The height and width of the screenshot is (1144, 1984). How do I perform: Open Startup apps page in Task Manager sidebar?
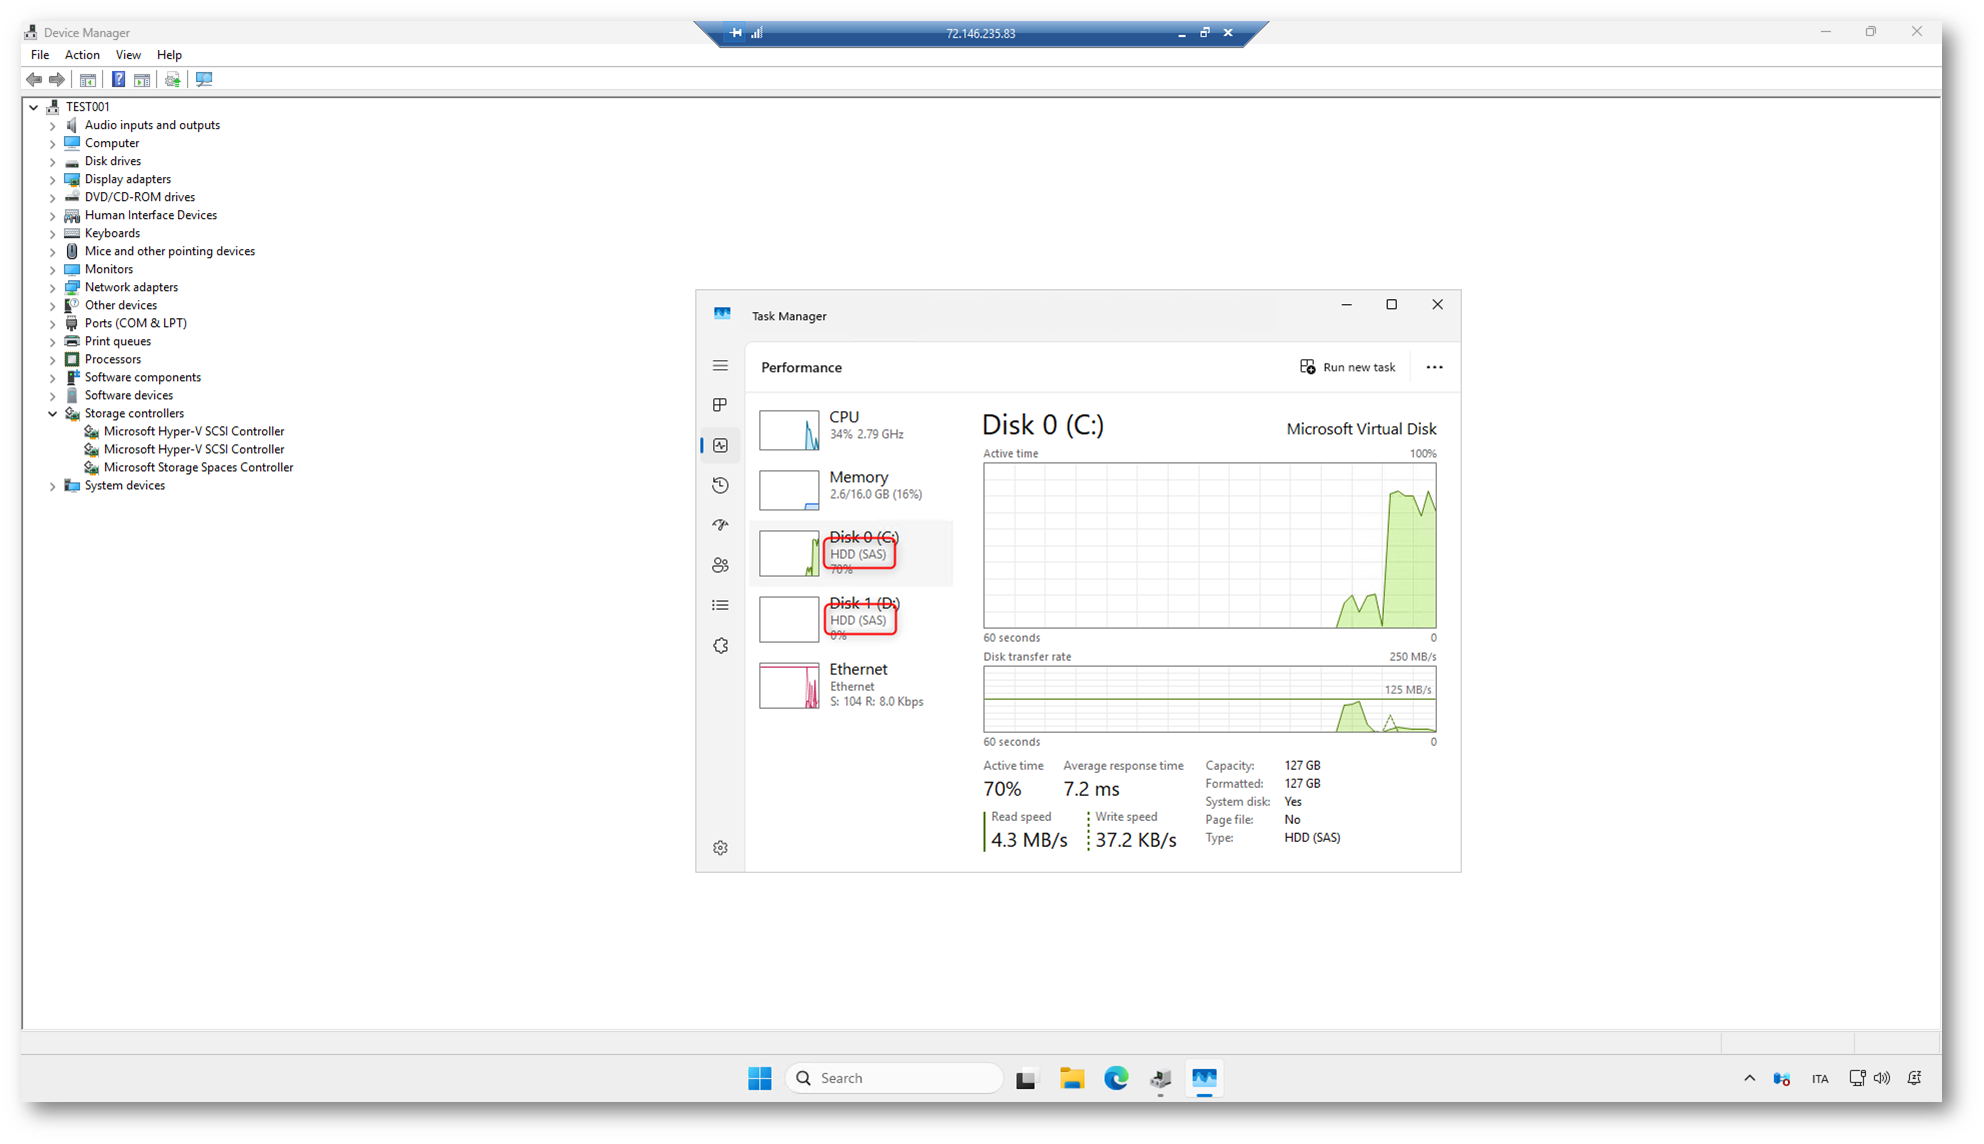tap(720, 525)
